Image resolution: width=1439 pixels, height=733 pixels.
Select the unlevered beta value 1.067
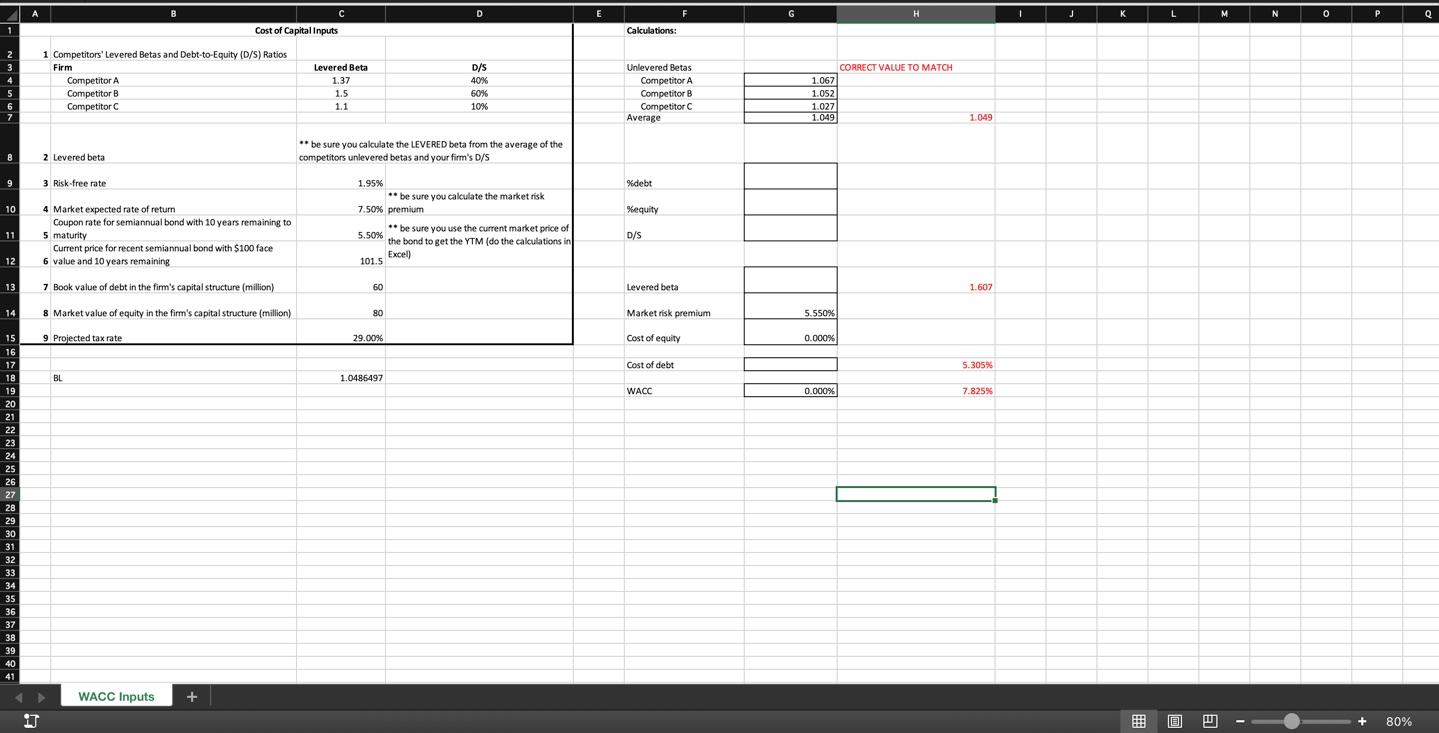click(x=790, y=80)
